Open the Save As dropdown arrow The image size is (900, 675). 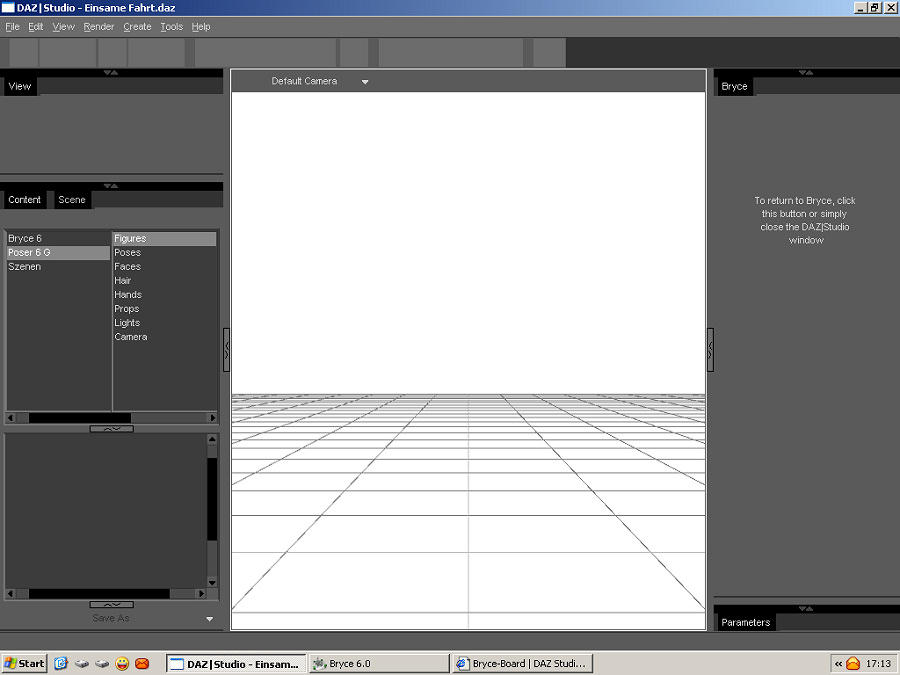coord(210,619)
